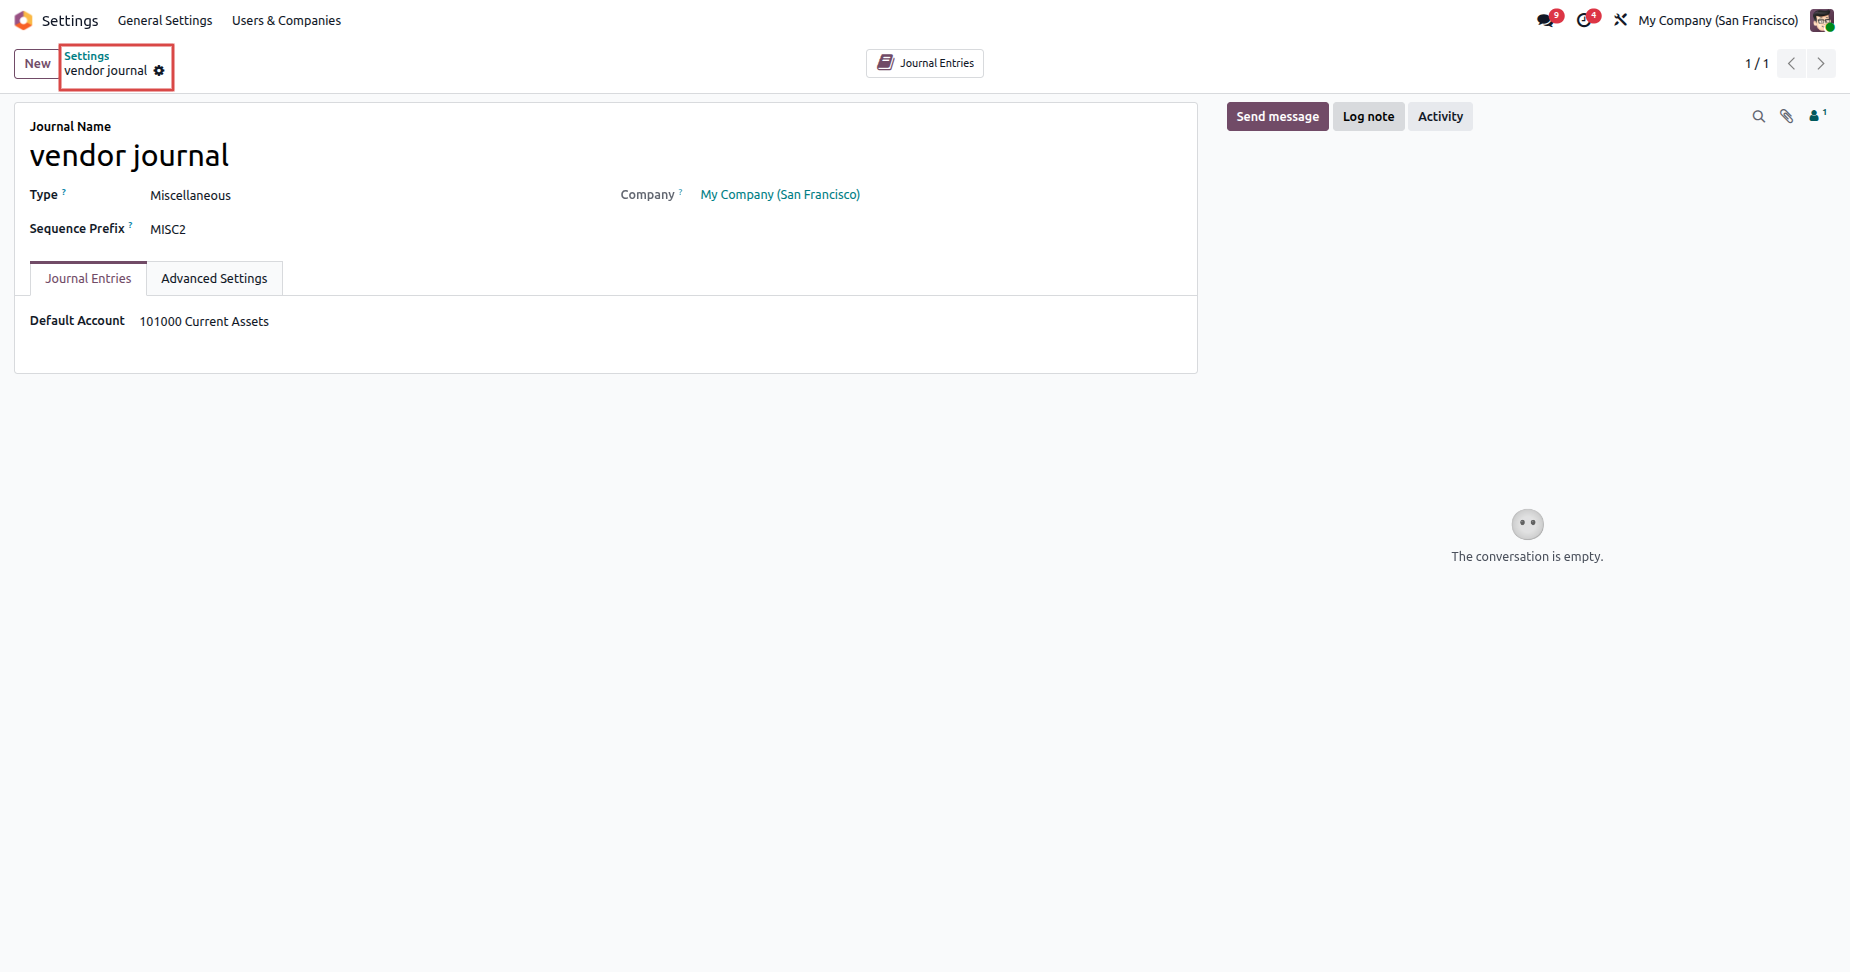Open the user avatar menu
The height and width of the screenshot is (972, 1850).
tap(1822, 20)
